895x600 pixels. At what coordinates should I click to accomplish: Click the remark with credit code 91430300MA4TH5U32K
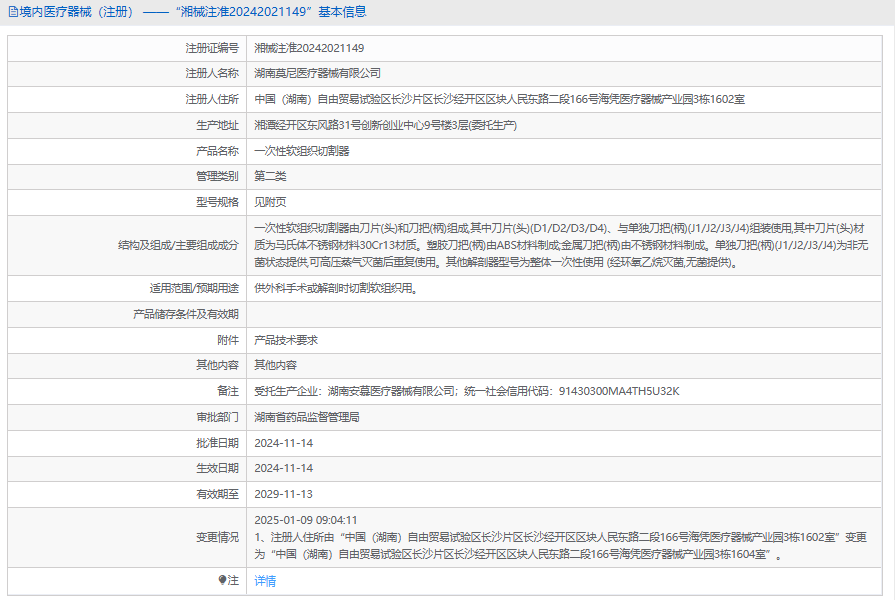pos(467,392)
